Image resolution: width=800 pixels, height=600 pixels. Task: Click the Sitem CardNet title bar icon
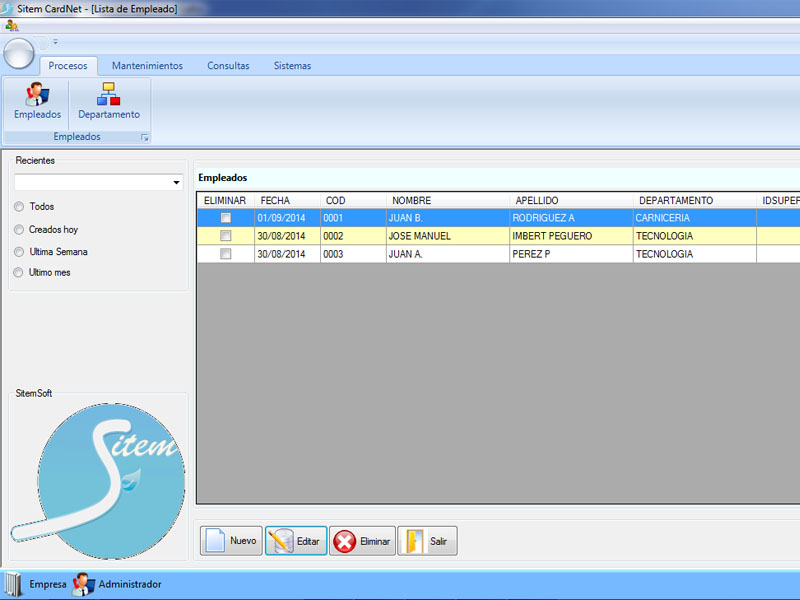pos(7,9)
